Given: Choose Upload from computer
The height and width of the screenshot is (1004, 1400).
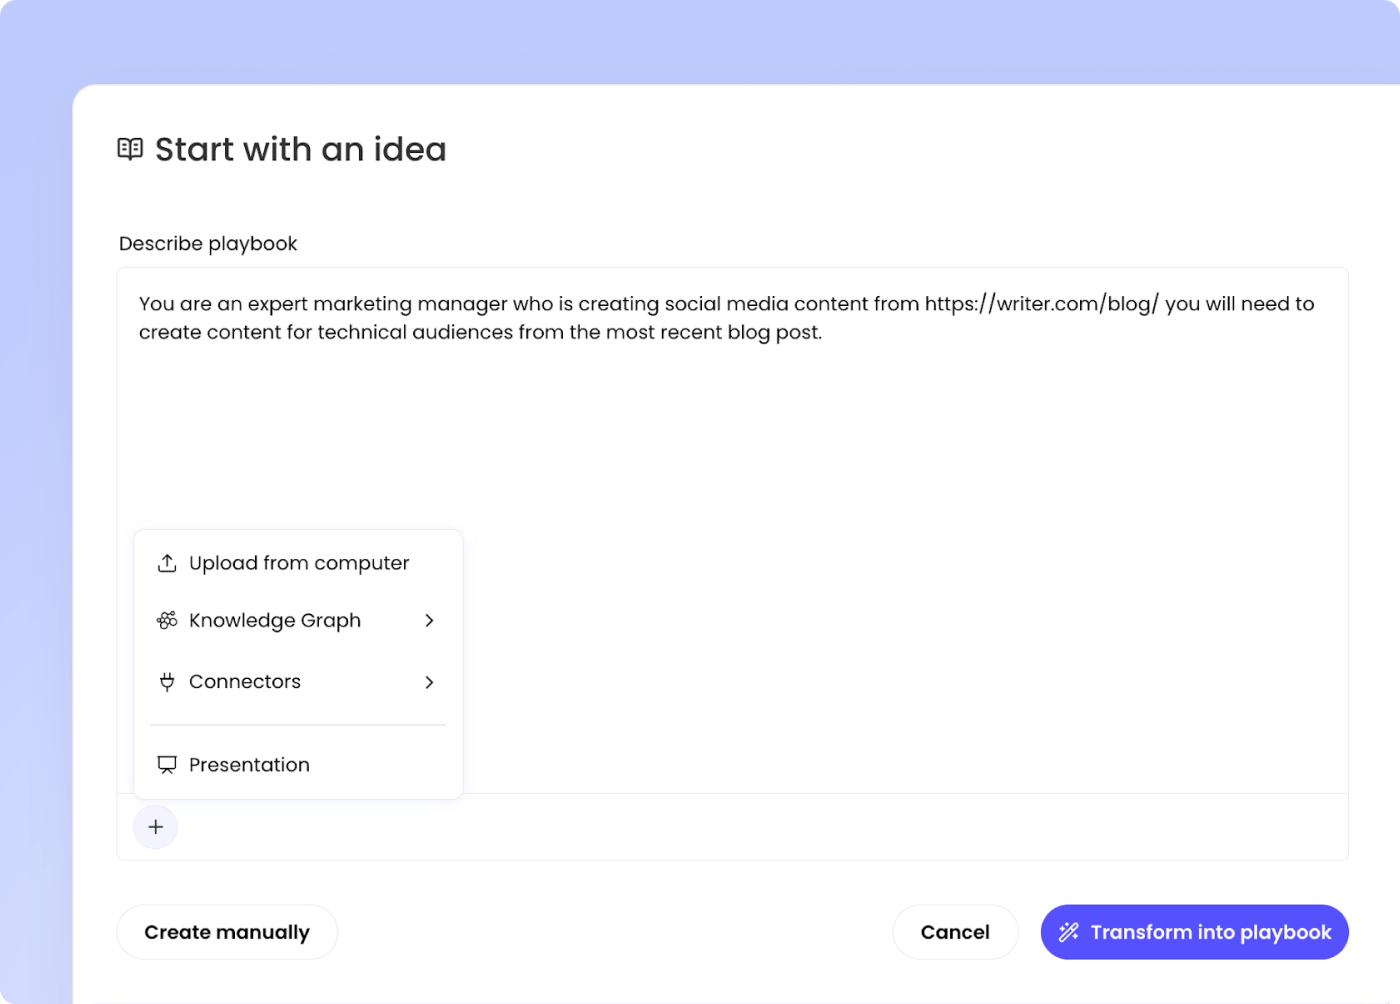Looking at the screenshot, I should click(299, 563).
